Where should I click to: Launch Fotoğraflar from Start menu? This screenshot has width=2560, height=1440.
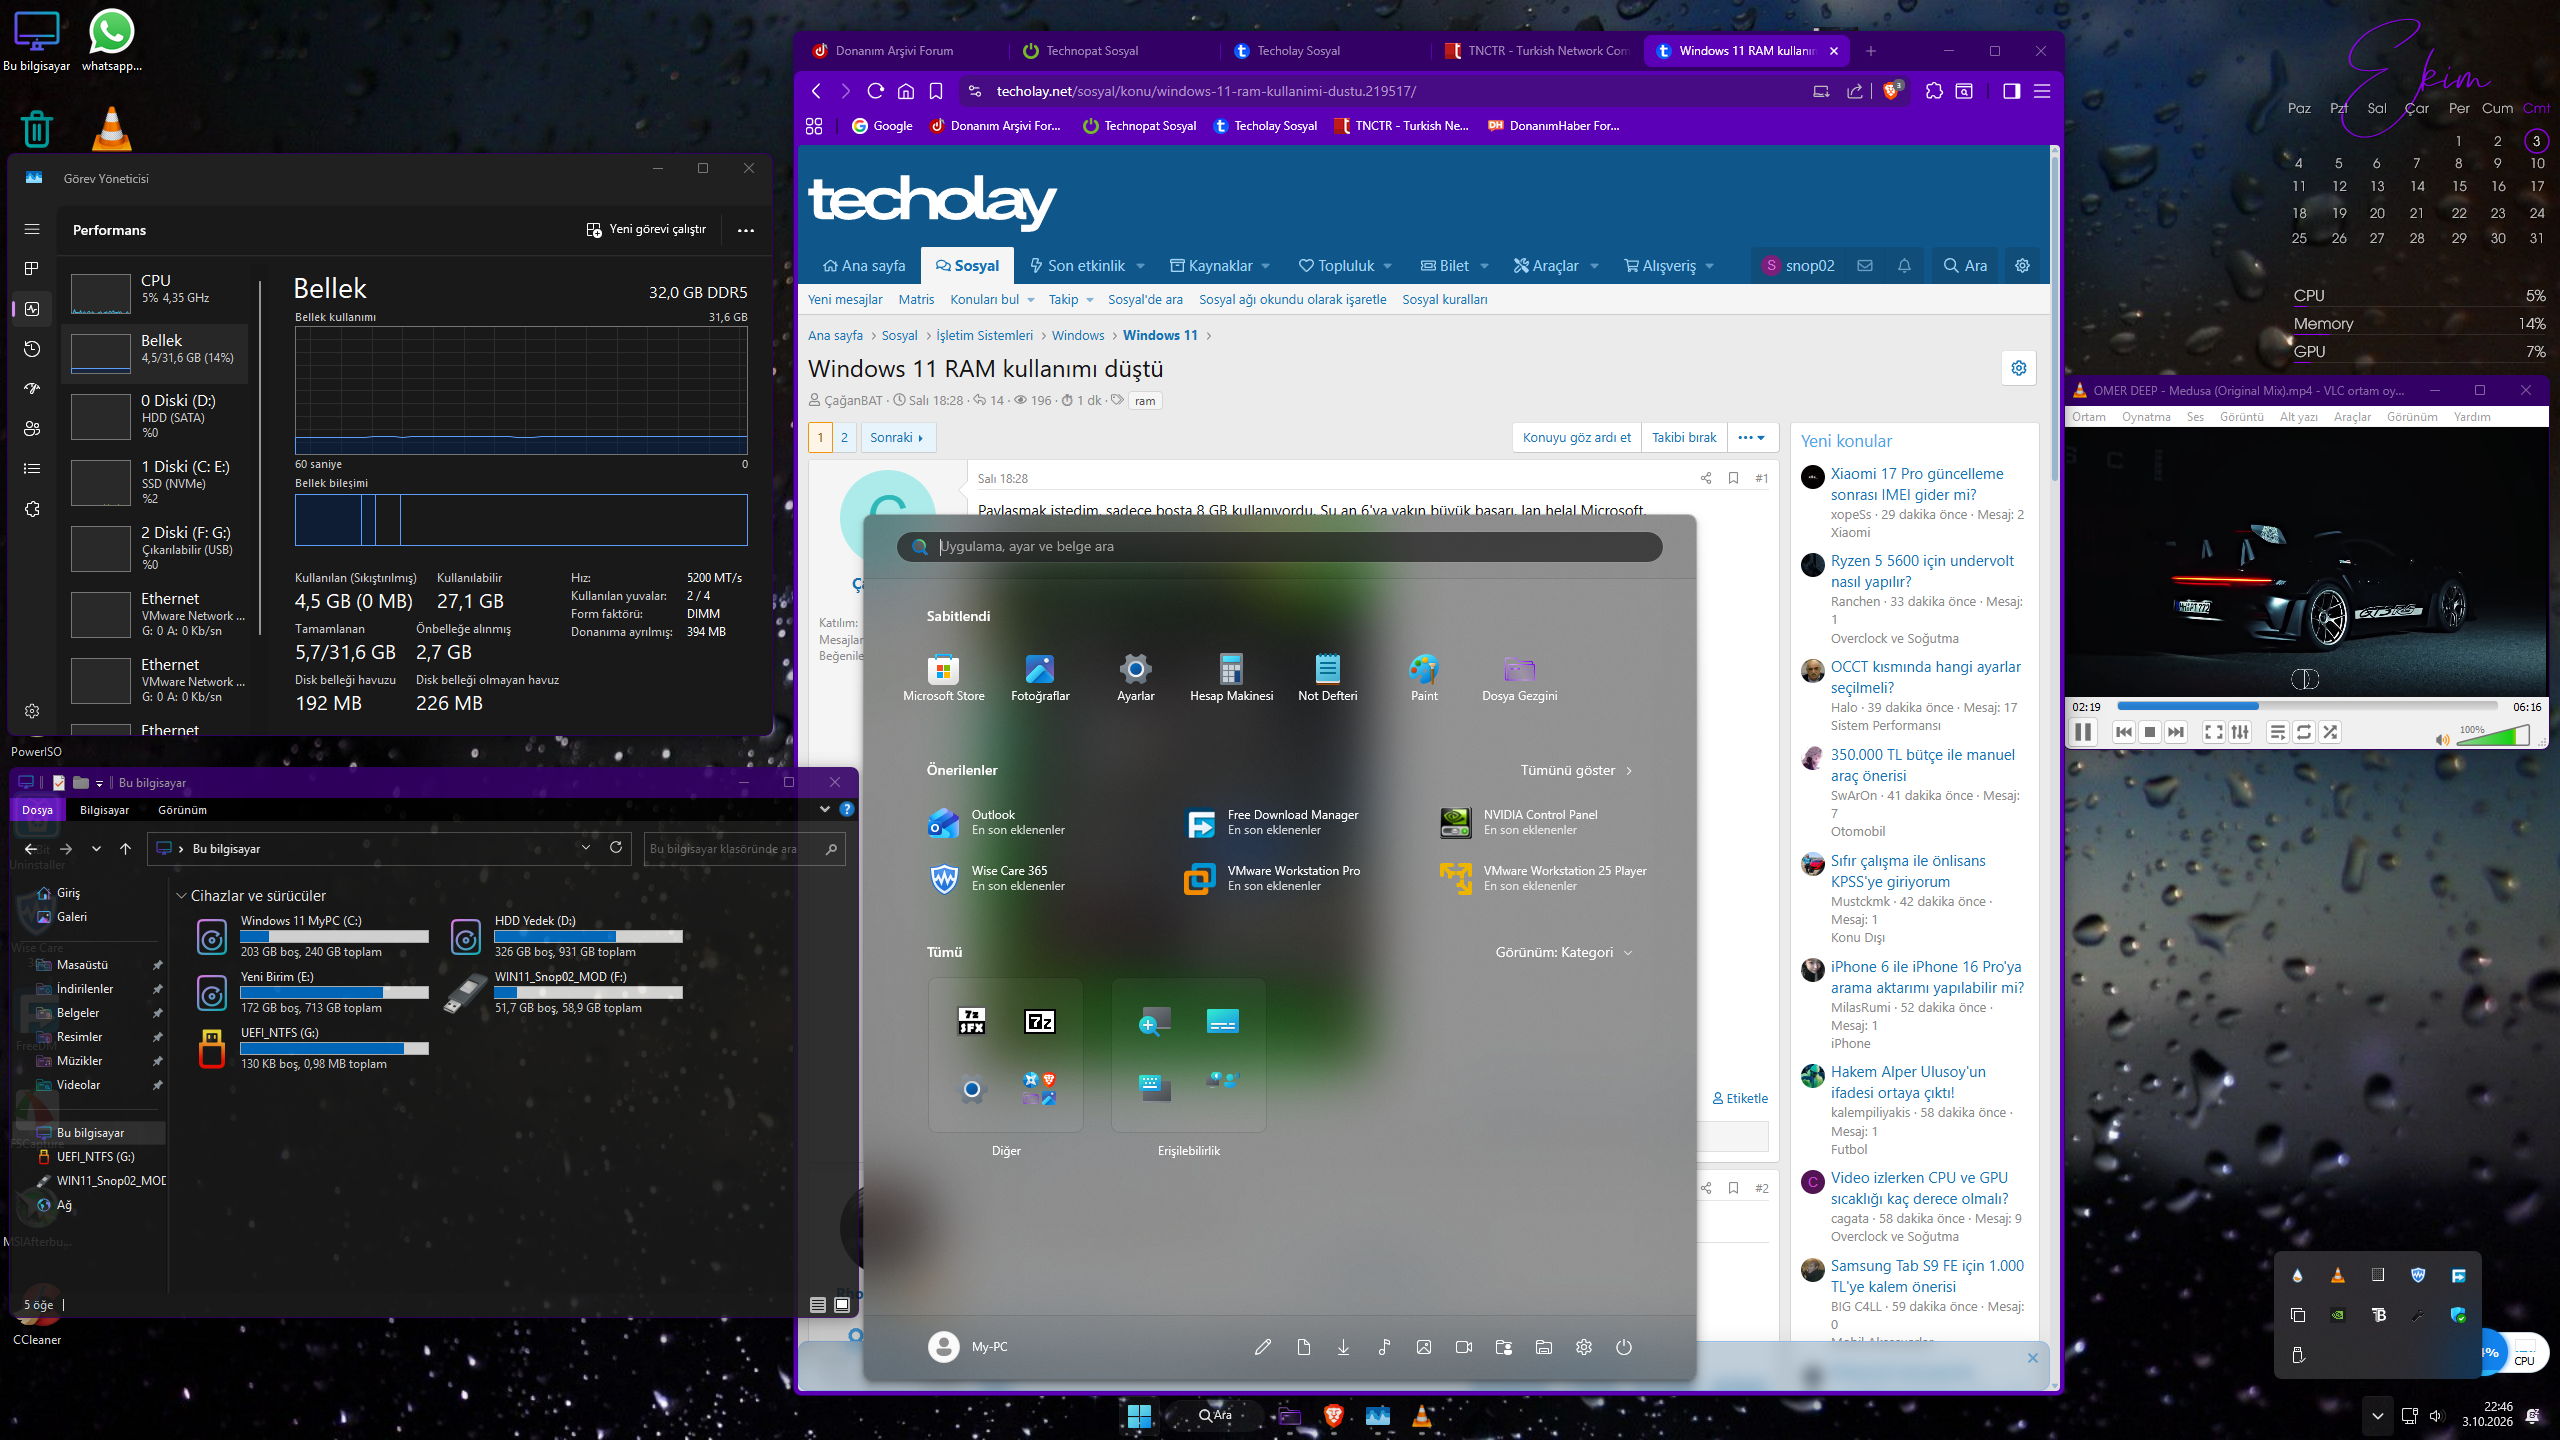[1040, 677]
